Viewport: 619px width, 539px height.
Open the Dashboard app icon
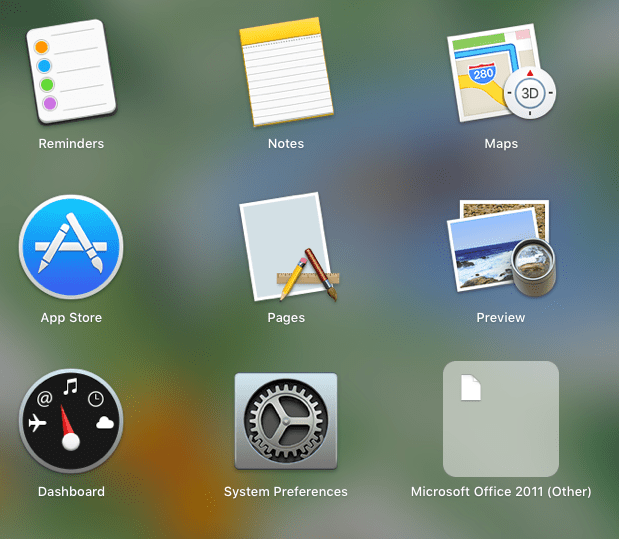click(71, 421)
